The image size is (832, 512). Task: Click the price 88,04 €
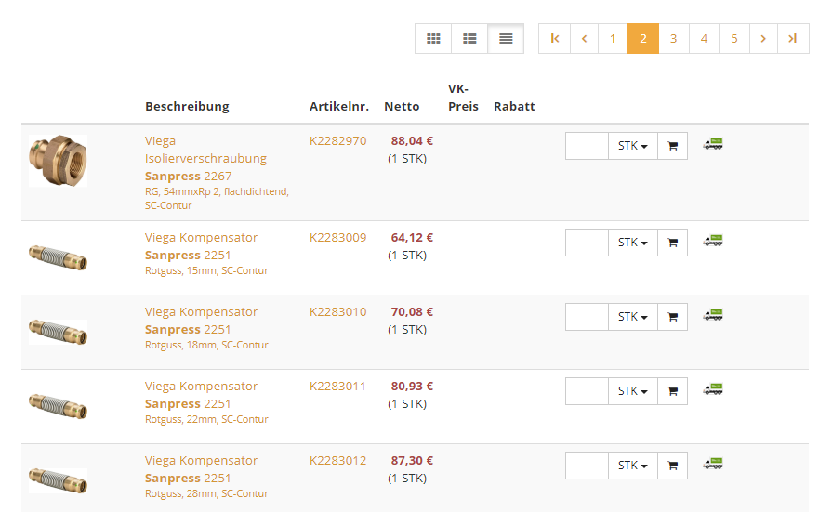click(x=412, y=141)
